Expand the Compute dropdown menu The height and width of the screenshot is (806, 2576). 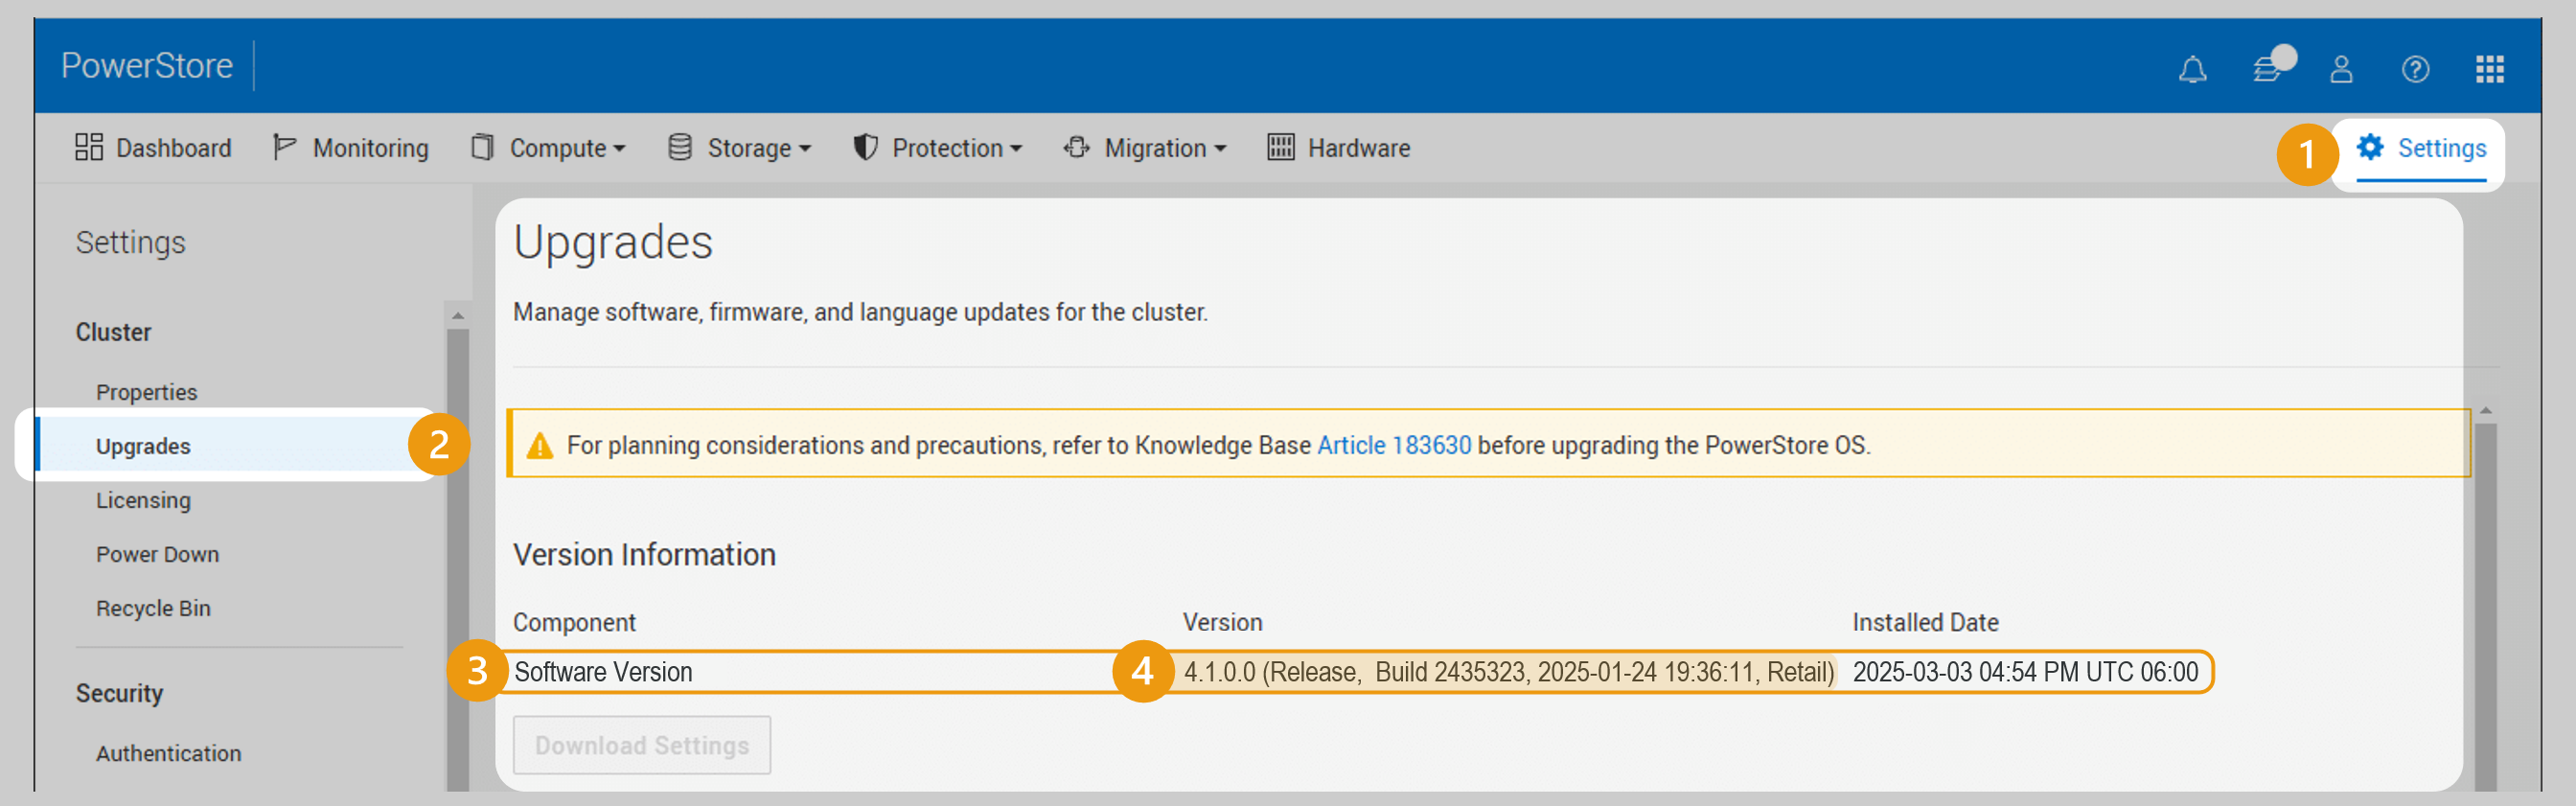coord(548,148)
